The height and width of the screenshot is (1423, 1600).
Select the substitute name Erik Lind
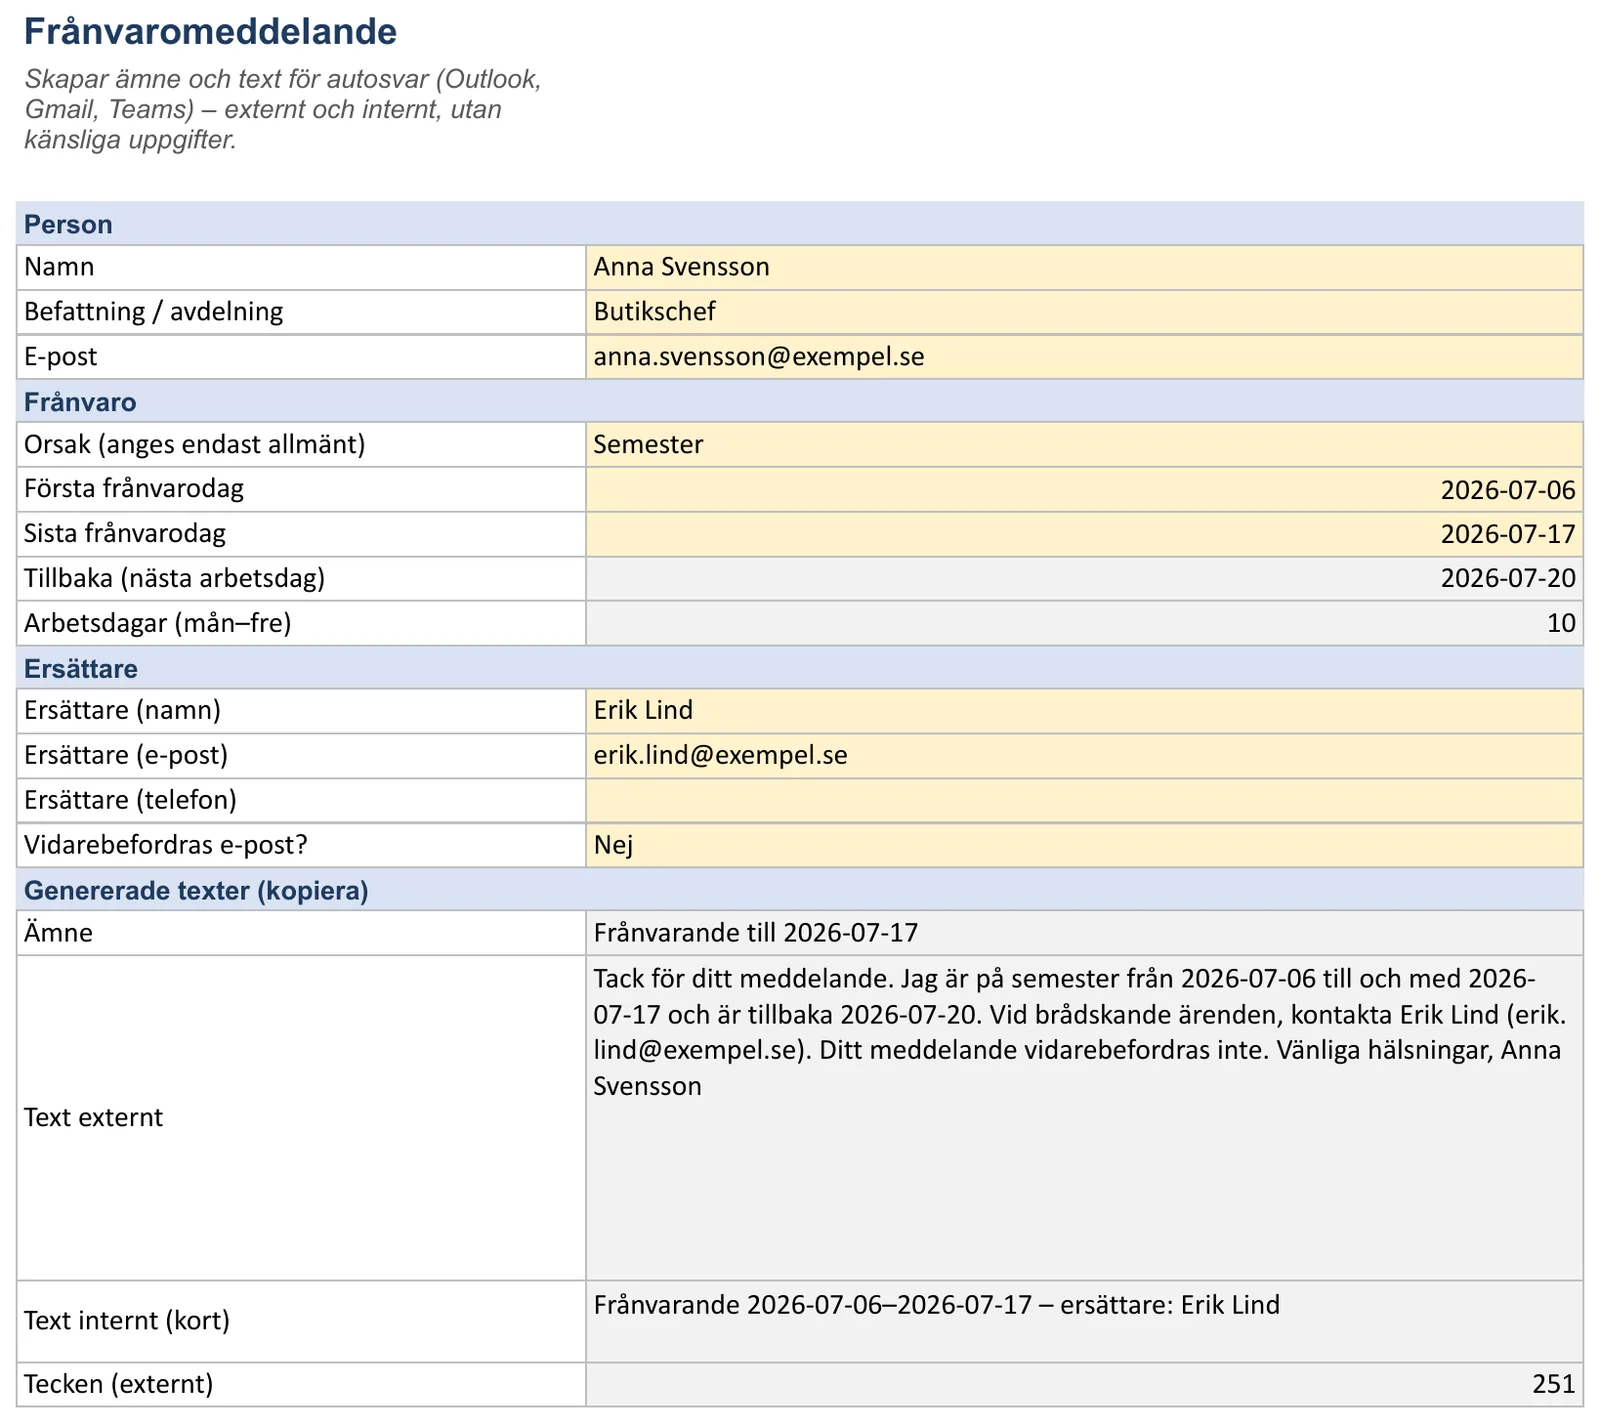tap(1084, 711)
